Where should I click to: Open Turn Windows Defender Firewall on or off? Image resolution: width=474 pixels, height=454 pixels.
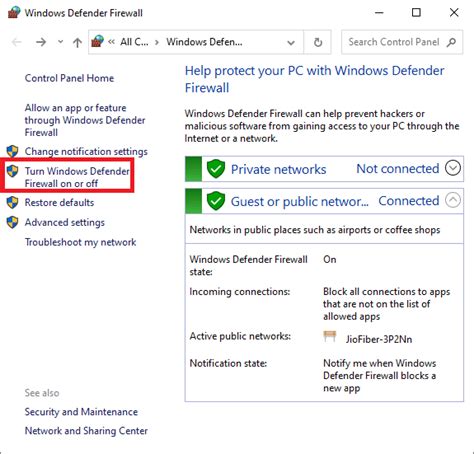[77, 177]
